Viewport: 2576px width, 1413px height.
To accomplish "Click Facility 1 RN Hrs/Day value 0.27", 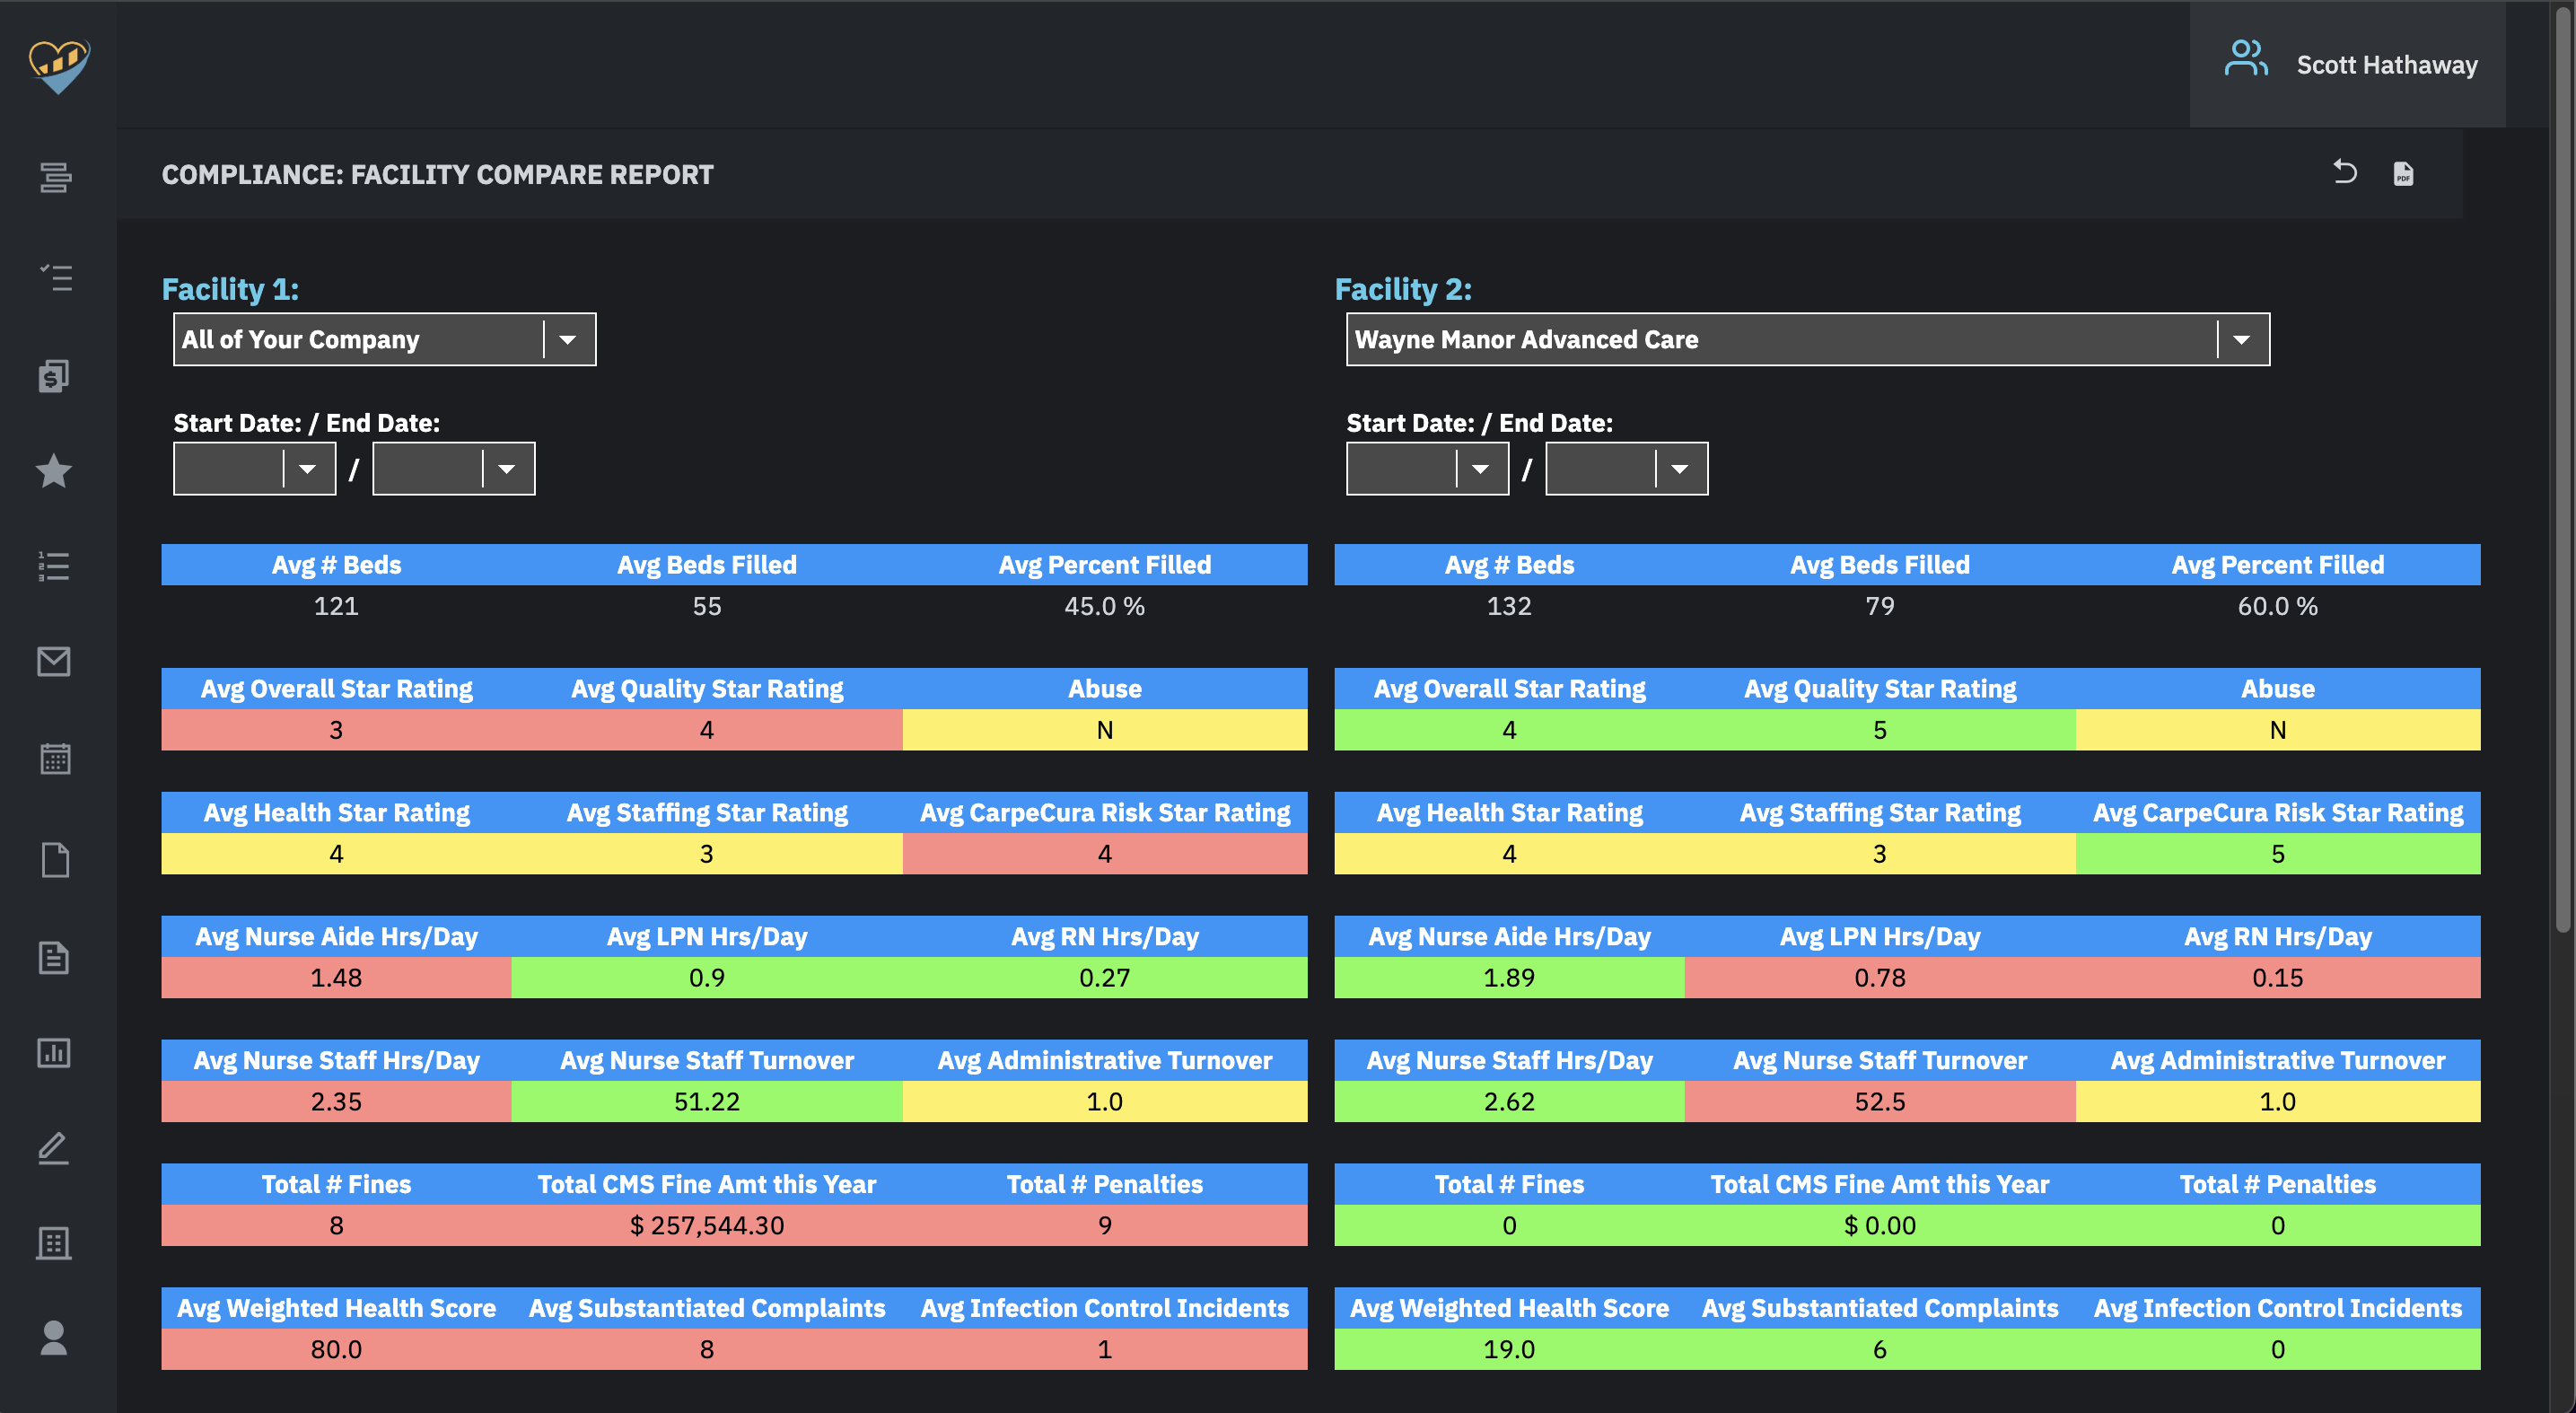I will point(1104,977).
